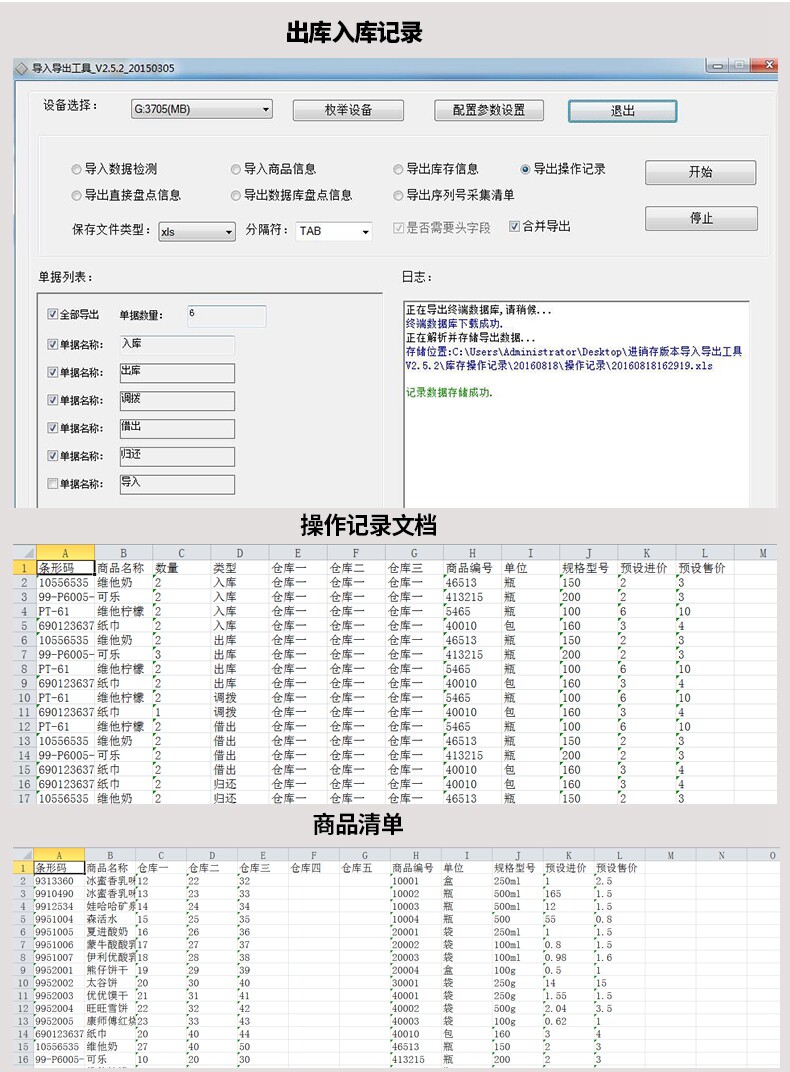Click the 退出 button
The height and width of the screenshot is (1072, 790).
click(x=623, y=111)
